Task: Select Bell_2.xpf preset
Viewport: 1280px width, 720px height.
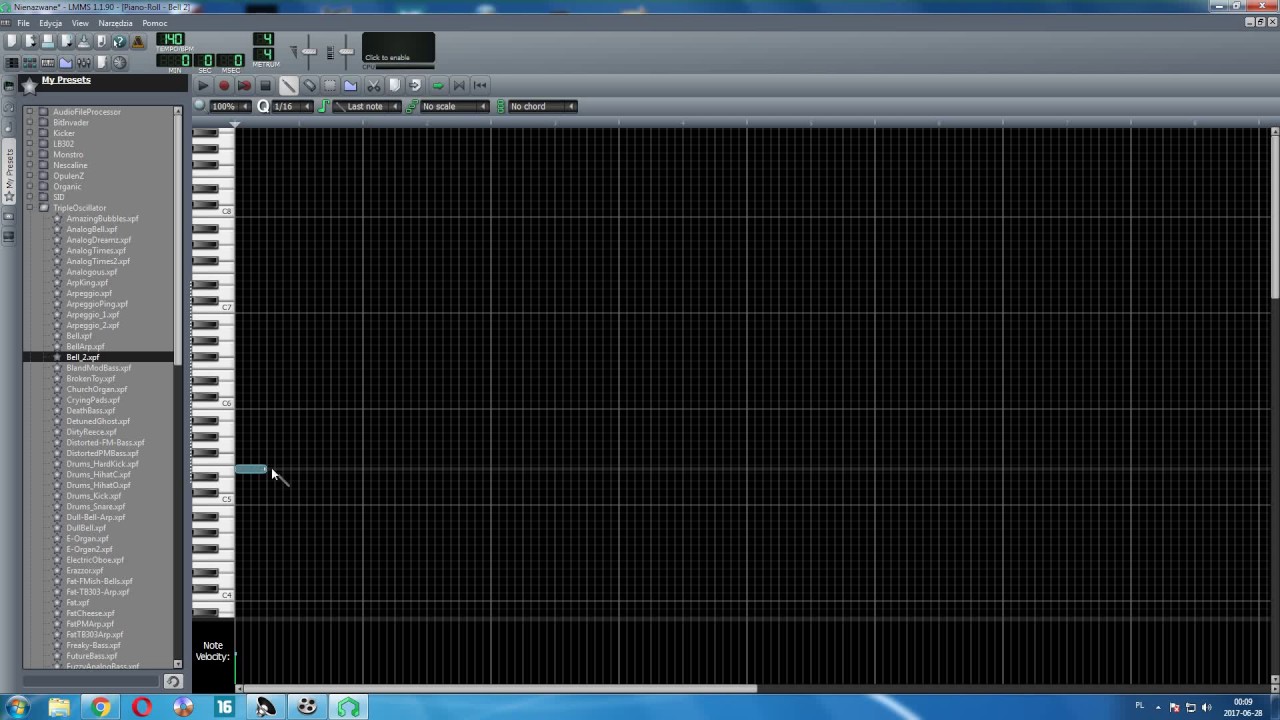Action: [x=83, y=357]
